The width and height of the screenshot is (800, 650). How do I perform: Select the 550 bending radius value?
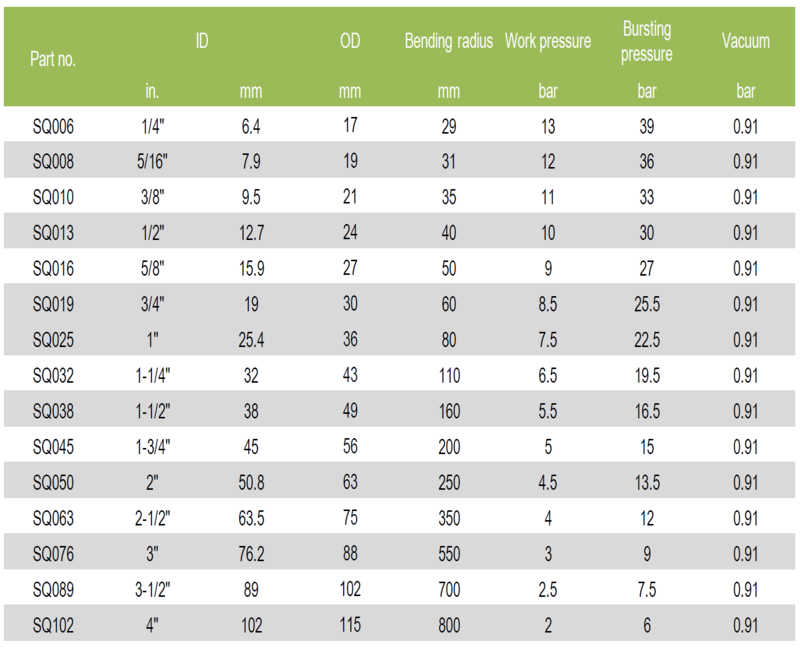(448, 554)
